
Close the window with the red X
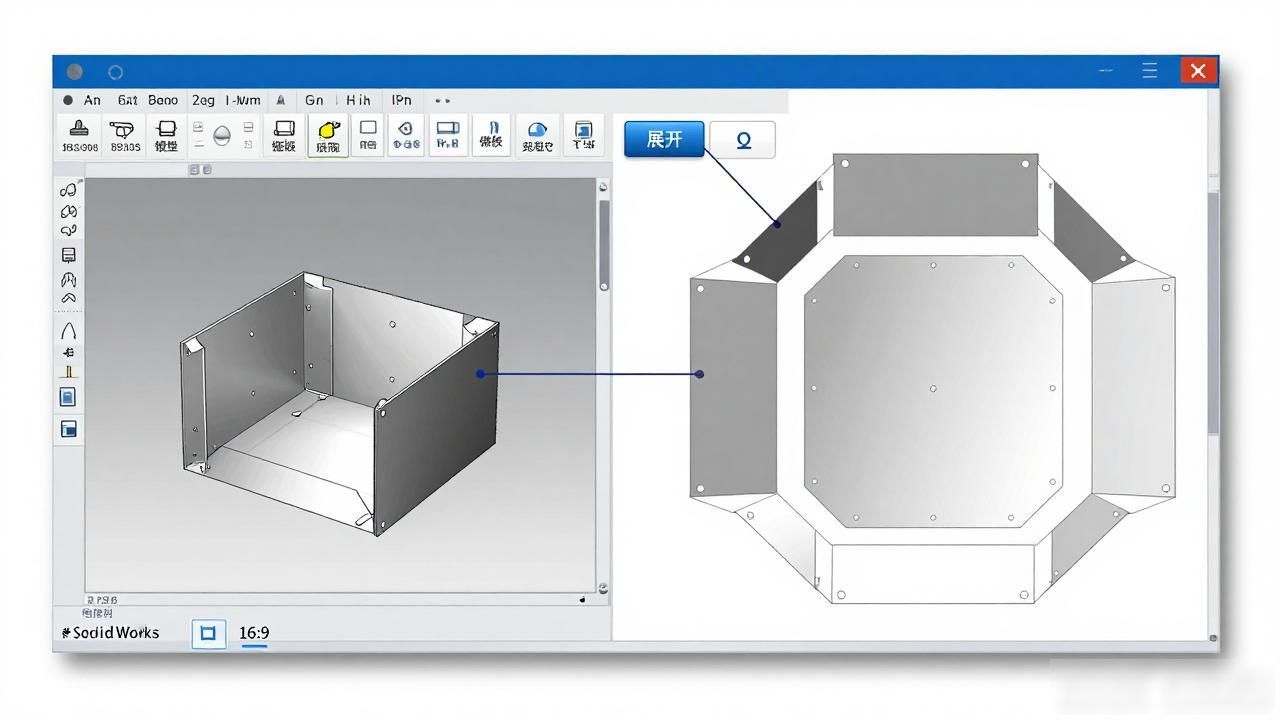point(1198,70)
